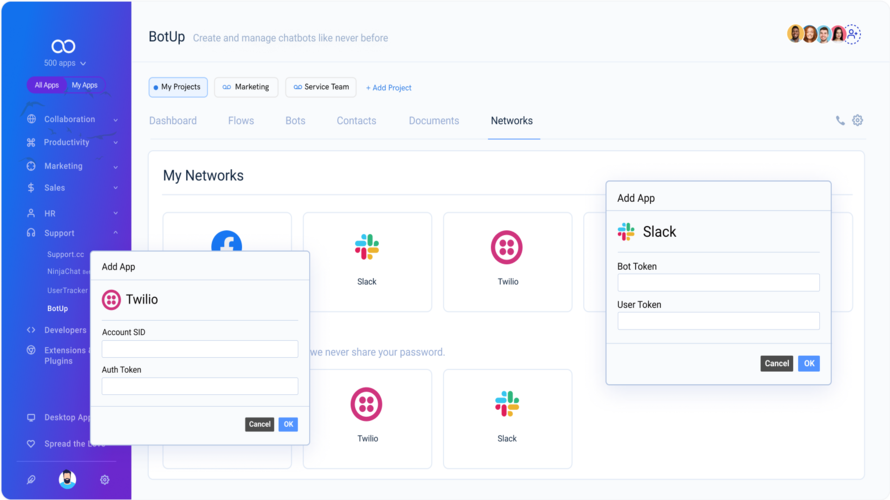
Task: Select the My Projects project button
Action: tap(178, 87)
